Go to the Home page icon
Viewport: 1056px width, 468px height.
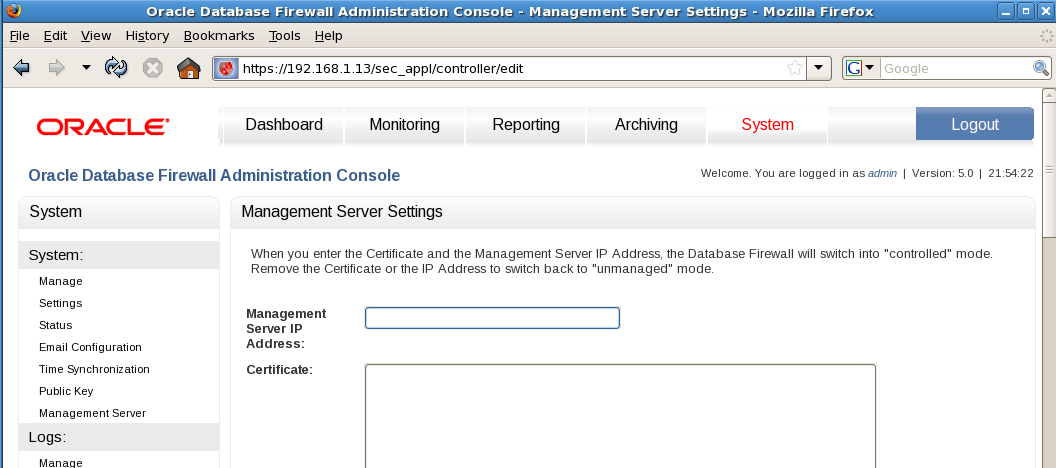[x=188, y=68]
